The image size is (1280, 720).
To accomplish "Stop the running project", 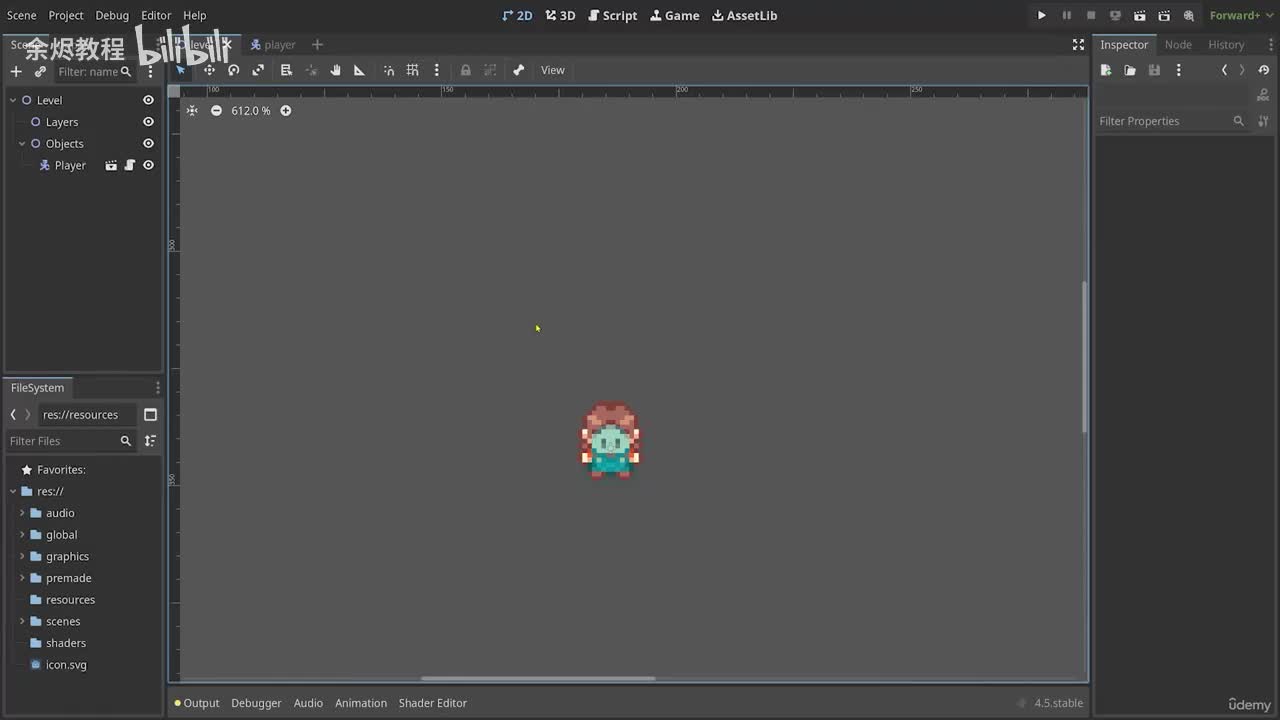I will (1091, 15).
